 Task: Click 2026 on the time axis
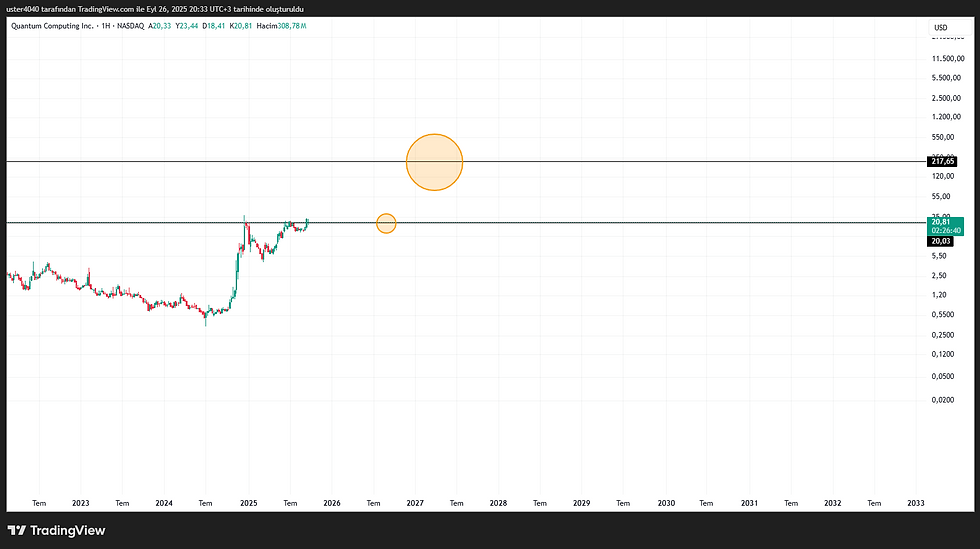tap(332, 503)
